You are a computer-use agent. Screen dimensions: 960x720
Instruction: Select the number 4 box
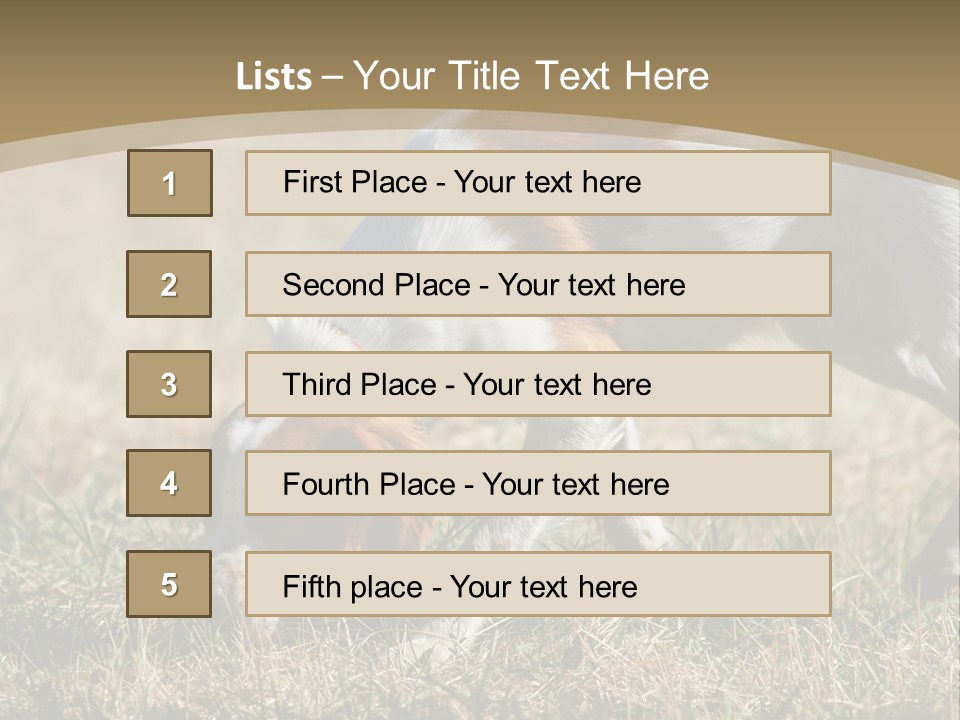169,483
